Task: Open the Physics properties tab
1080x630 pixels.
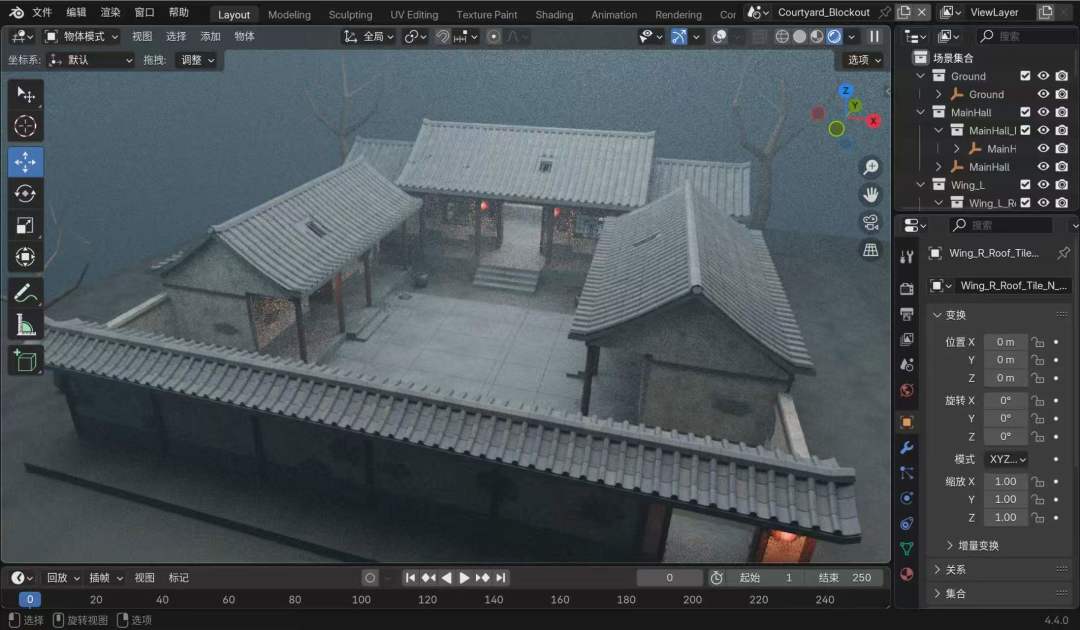Action: 907,498
